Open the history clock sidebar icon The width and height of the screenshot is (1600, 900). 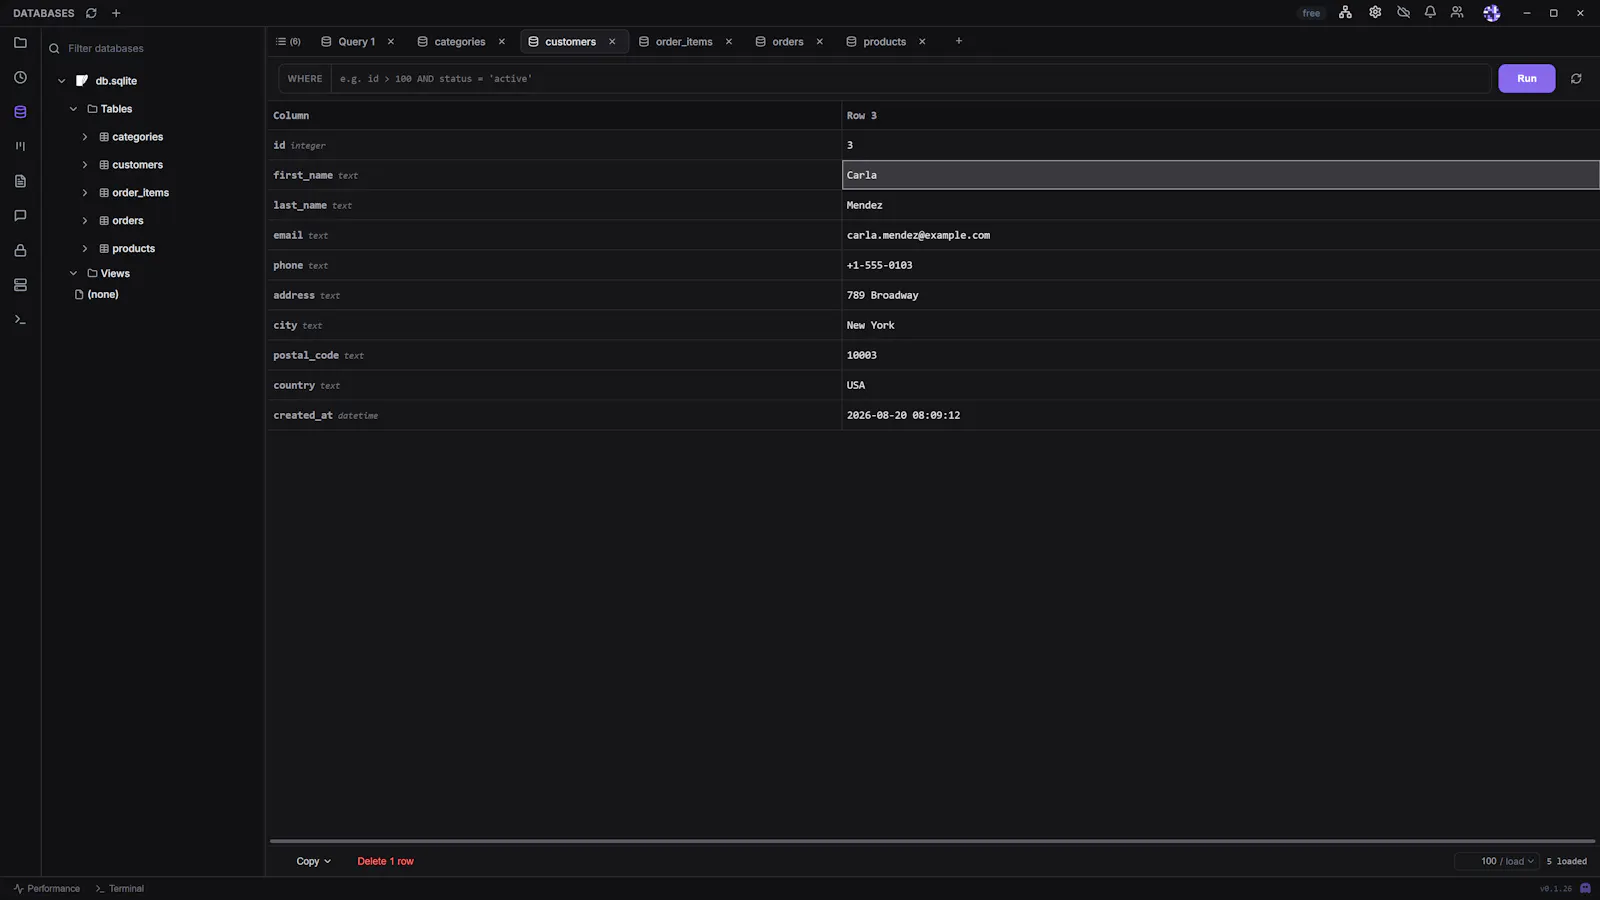[20, 77]
